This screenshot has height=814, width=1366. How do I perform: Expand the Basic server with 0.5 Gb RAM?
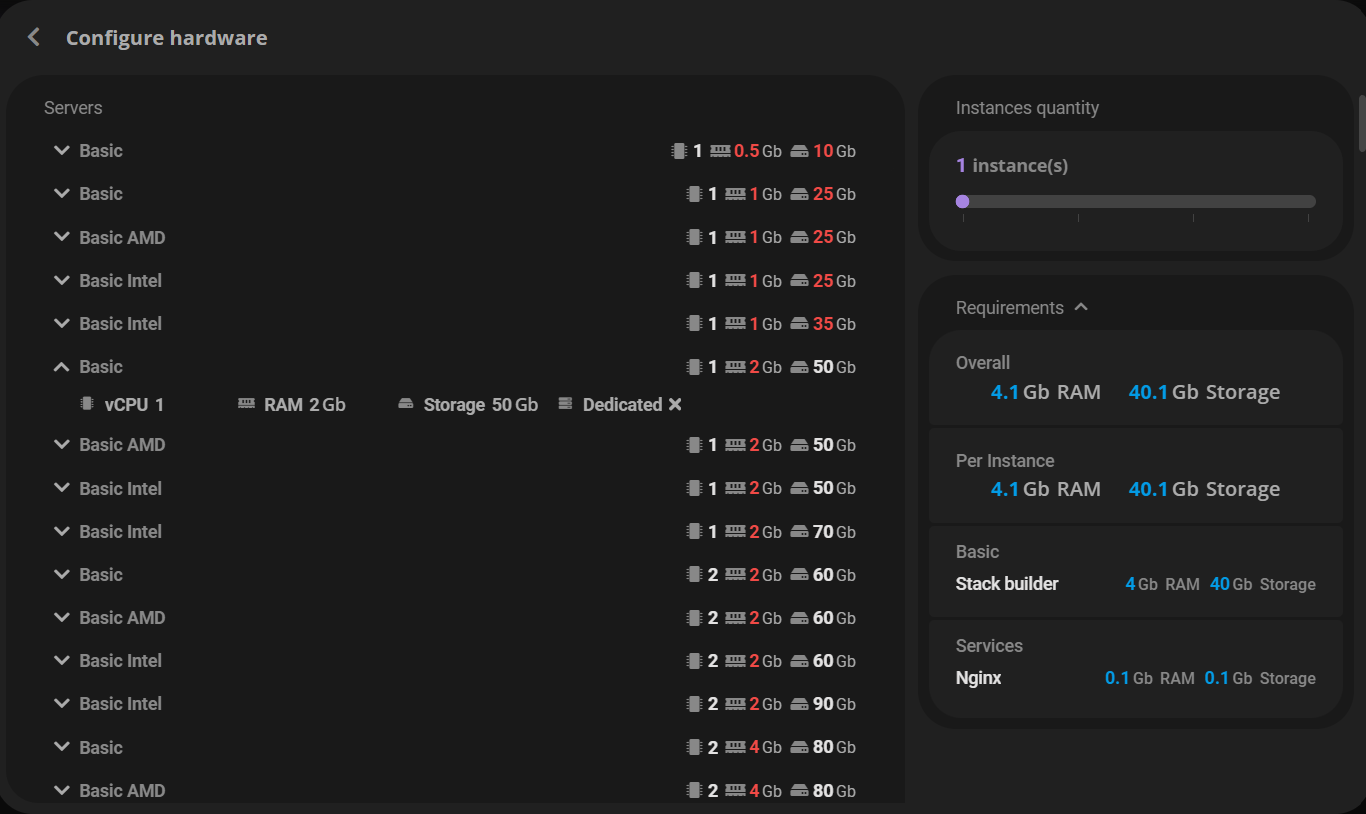pyautogui.click(x=61, y=151)
